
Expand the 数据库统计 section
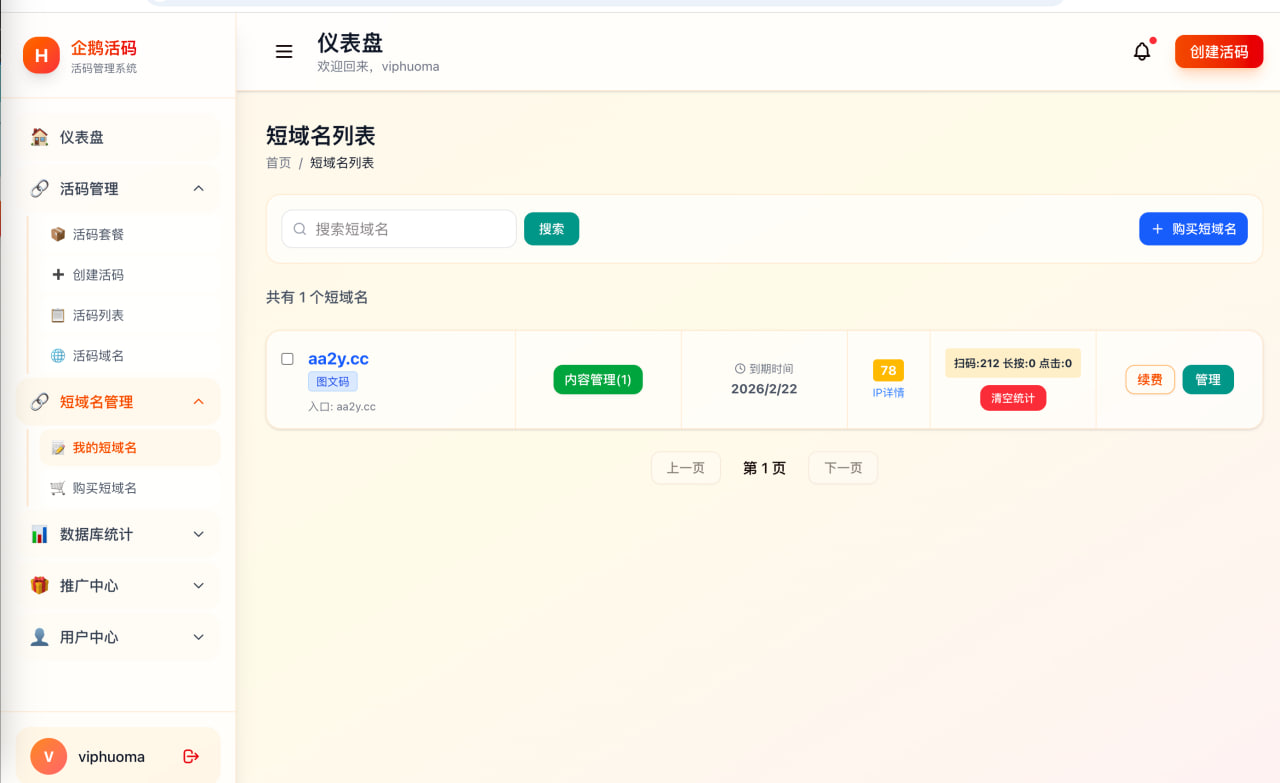click(x=198, y=534)
